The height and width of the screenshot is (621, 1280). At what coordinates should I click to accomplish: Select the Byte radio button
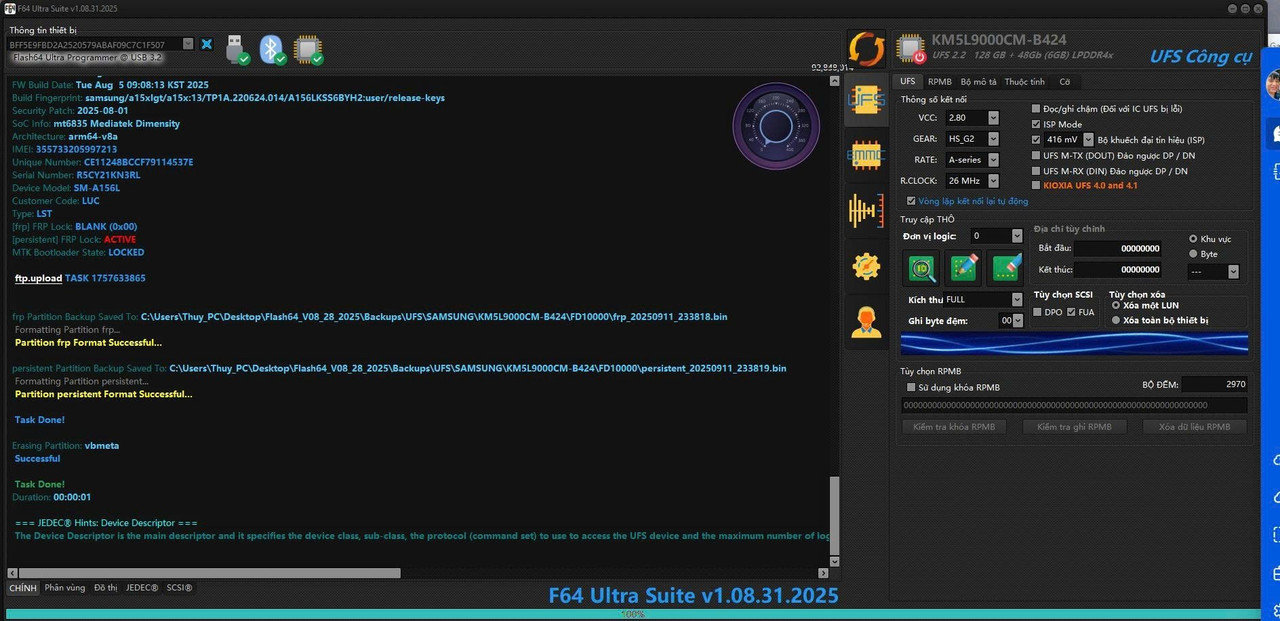[1193, 254]
